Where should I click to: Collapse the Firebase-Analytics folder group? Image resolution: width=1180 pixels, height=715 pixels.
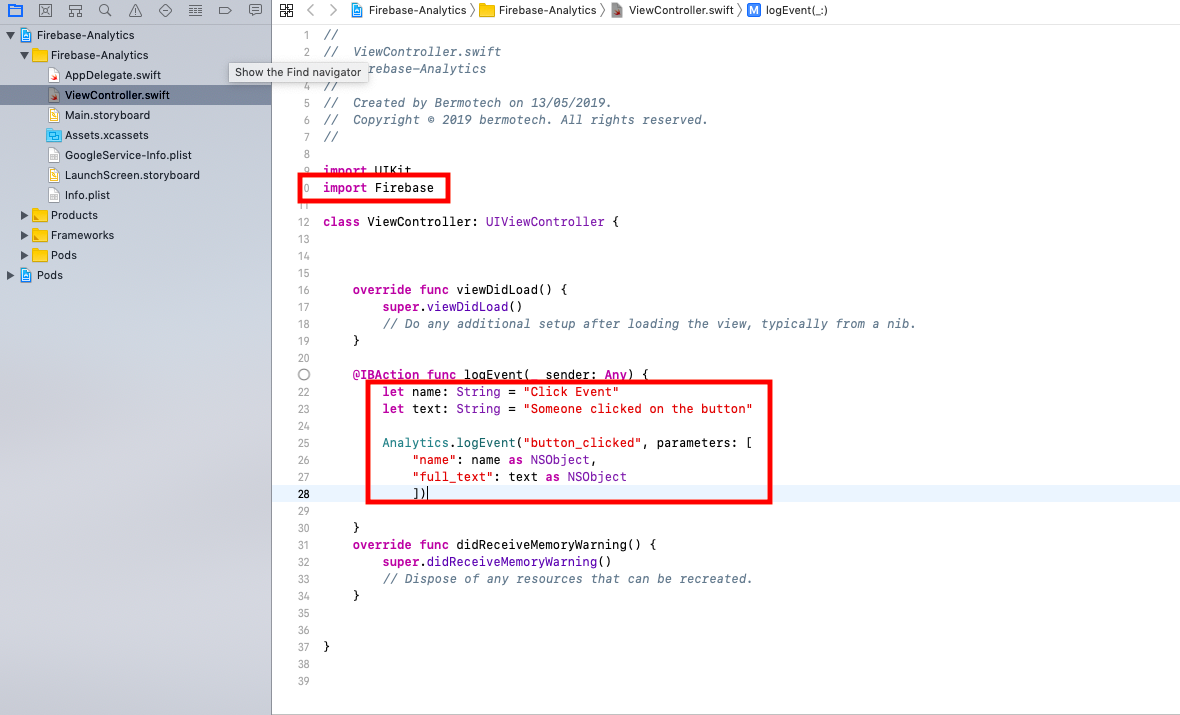click(x=25, y=55)
